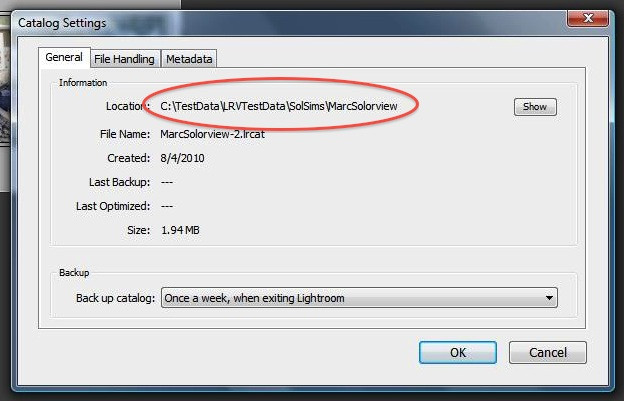This screenshot has height=401, width=624.
Task: Click the Backup group label
Action: 74,273
